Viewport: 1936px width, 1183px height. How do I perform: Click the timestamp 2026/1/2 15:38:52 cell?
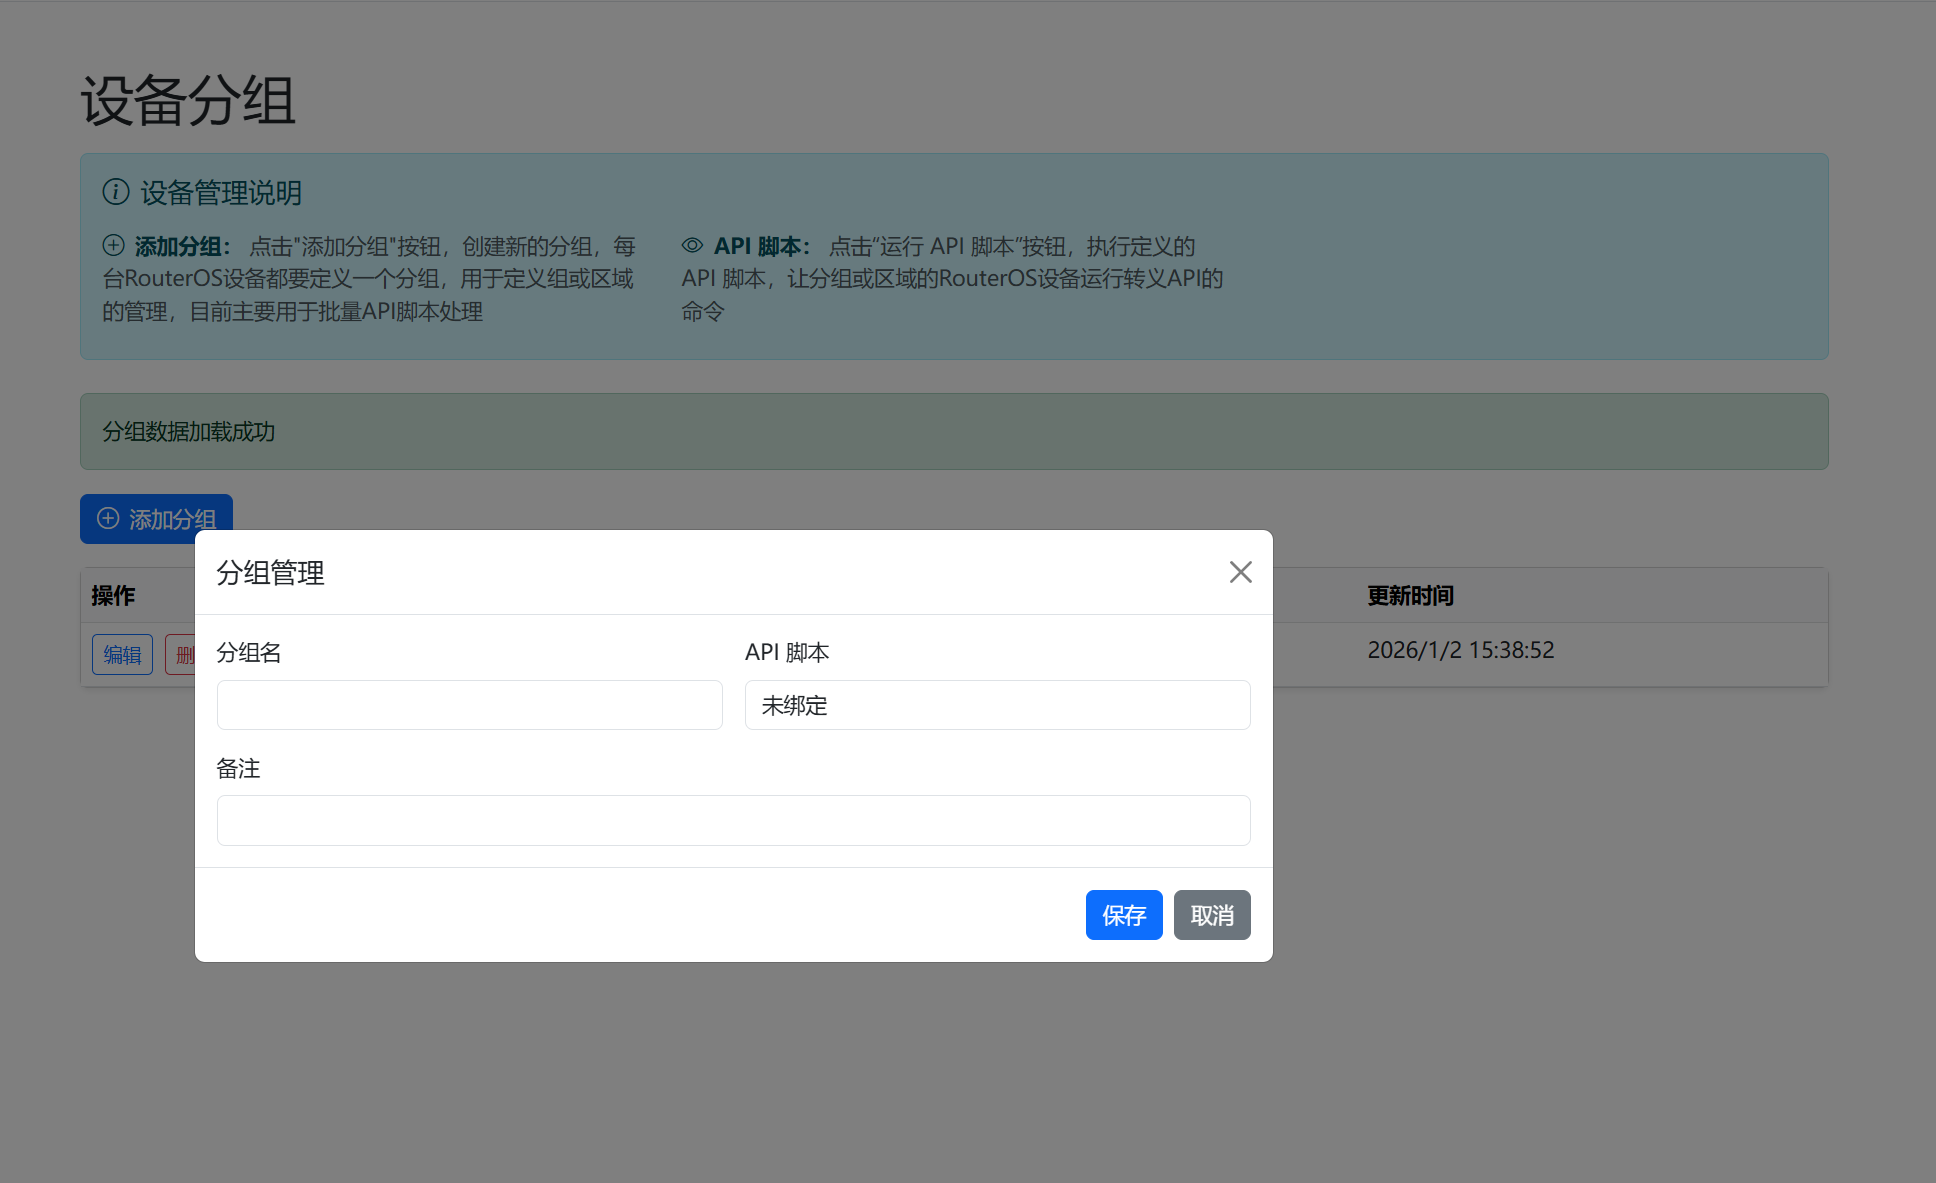(x=1460, y=650)
